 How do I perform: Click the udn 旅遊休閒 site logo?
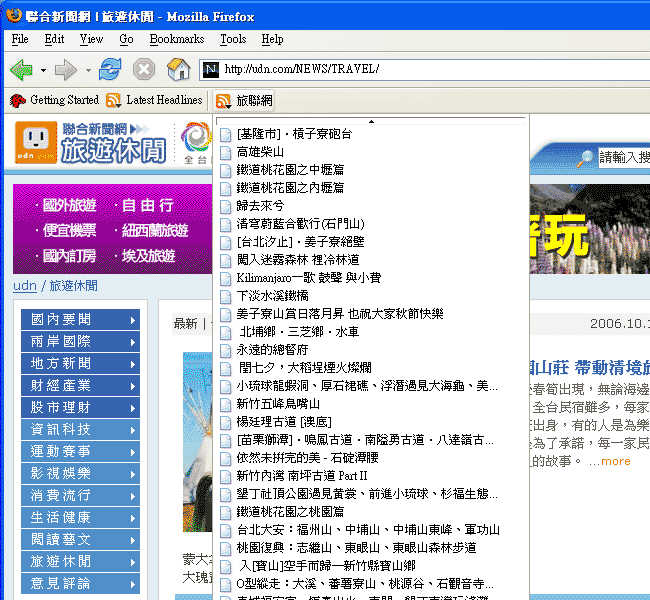[90, 142]
